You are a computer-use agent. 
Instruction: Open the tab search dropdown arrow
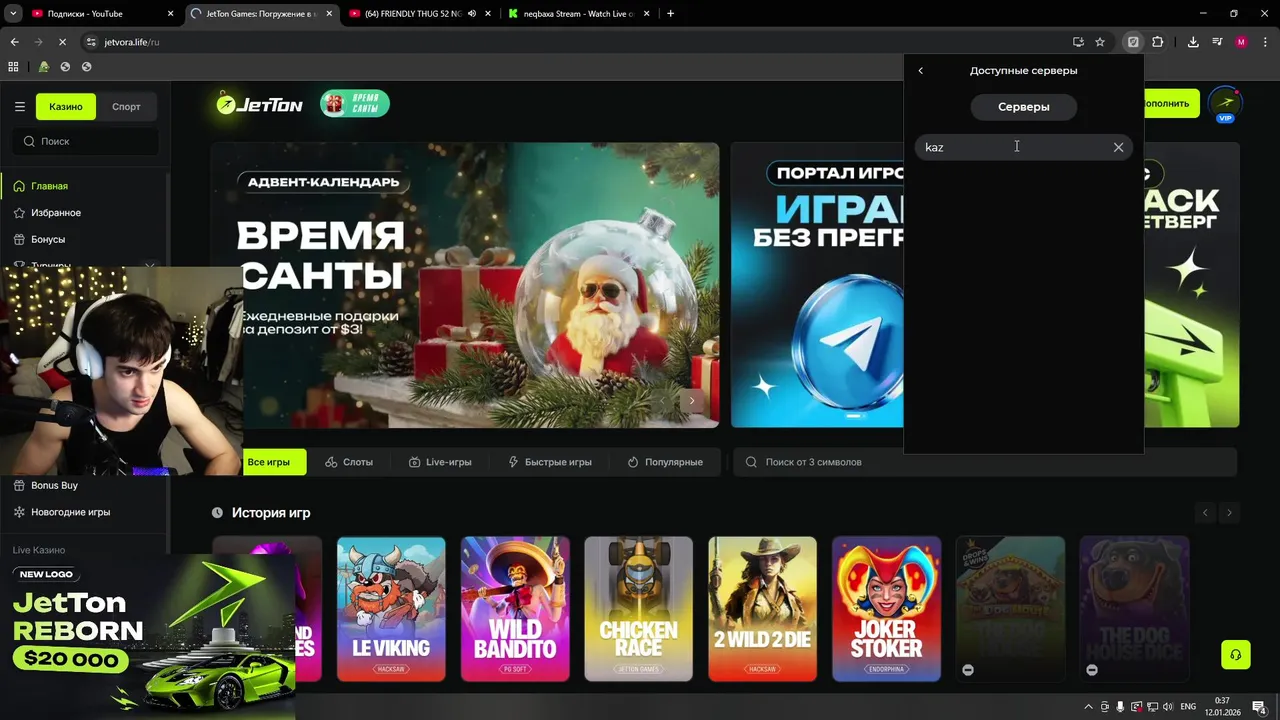[12, 13]
